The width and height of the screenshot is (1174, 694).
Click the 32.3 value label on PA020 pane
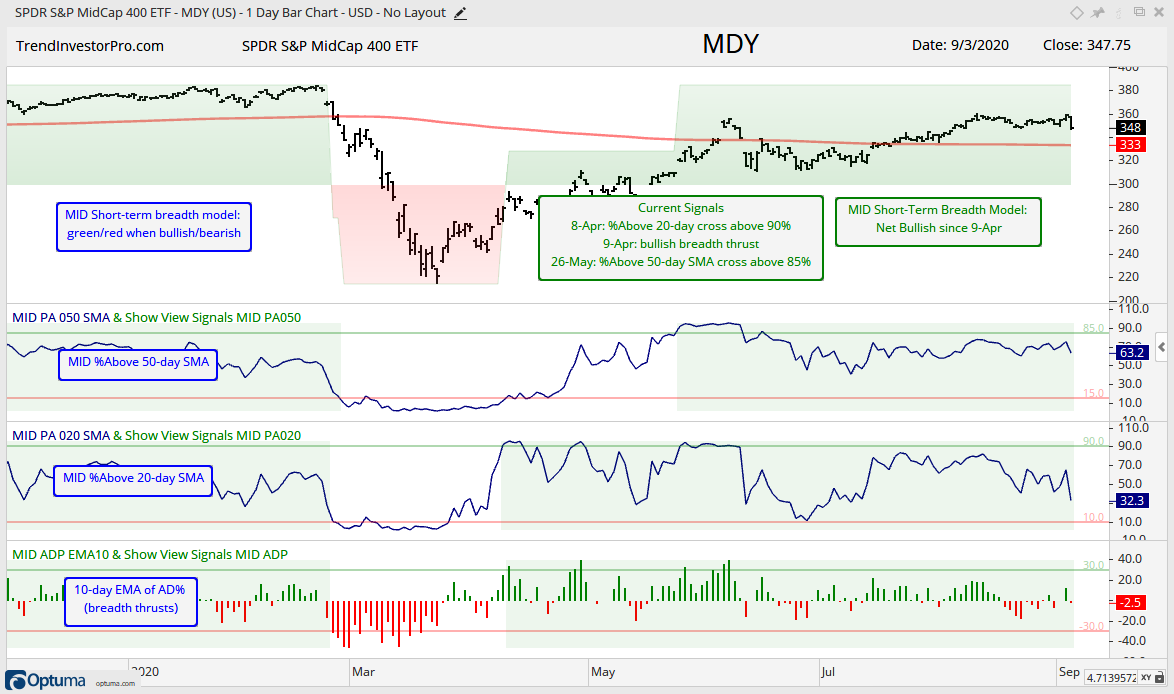[1131, 500]
